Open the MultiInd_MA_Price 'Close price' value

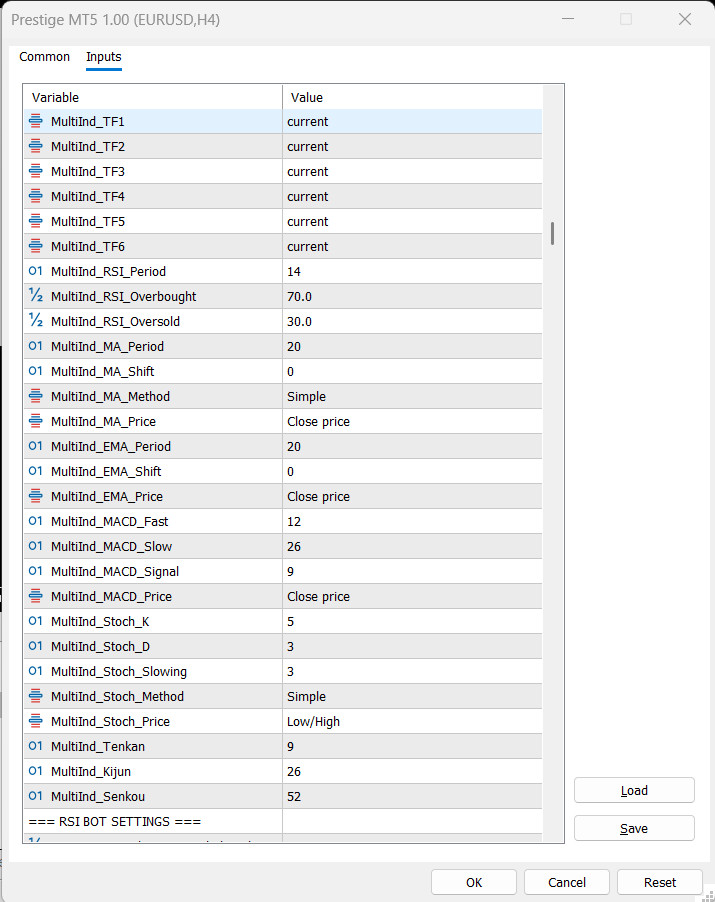point(412,421)
